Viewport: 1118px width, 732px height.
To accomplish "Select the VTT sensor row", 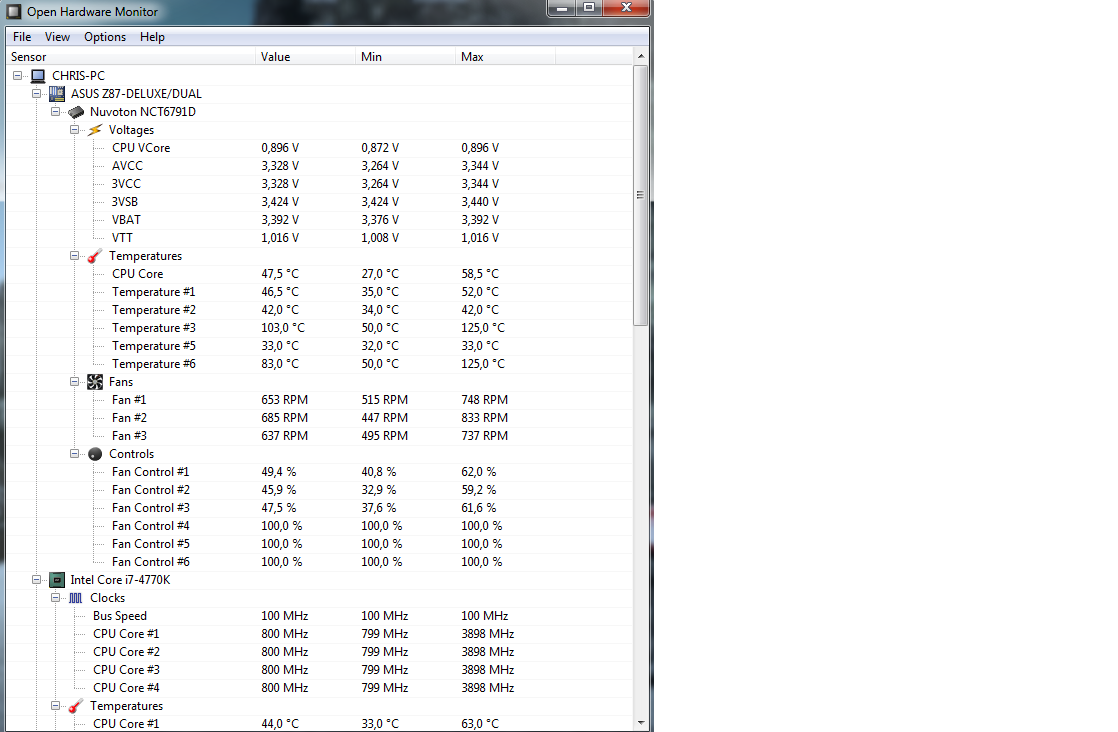I will point(319,238).
